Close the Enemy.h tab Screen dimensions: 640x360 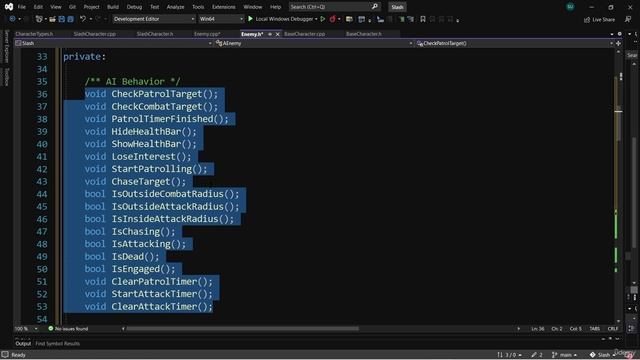click(278, 34)
